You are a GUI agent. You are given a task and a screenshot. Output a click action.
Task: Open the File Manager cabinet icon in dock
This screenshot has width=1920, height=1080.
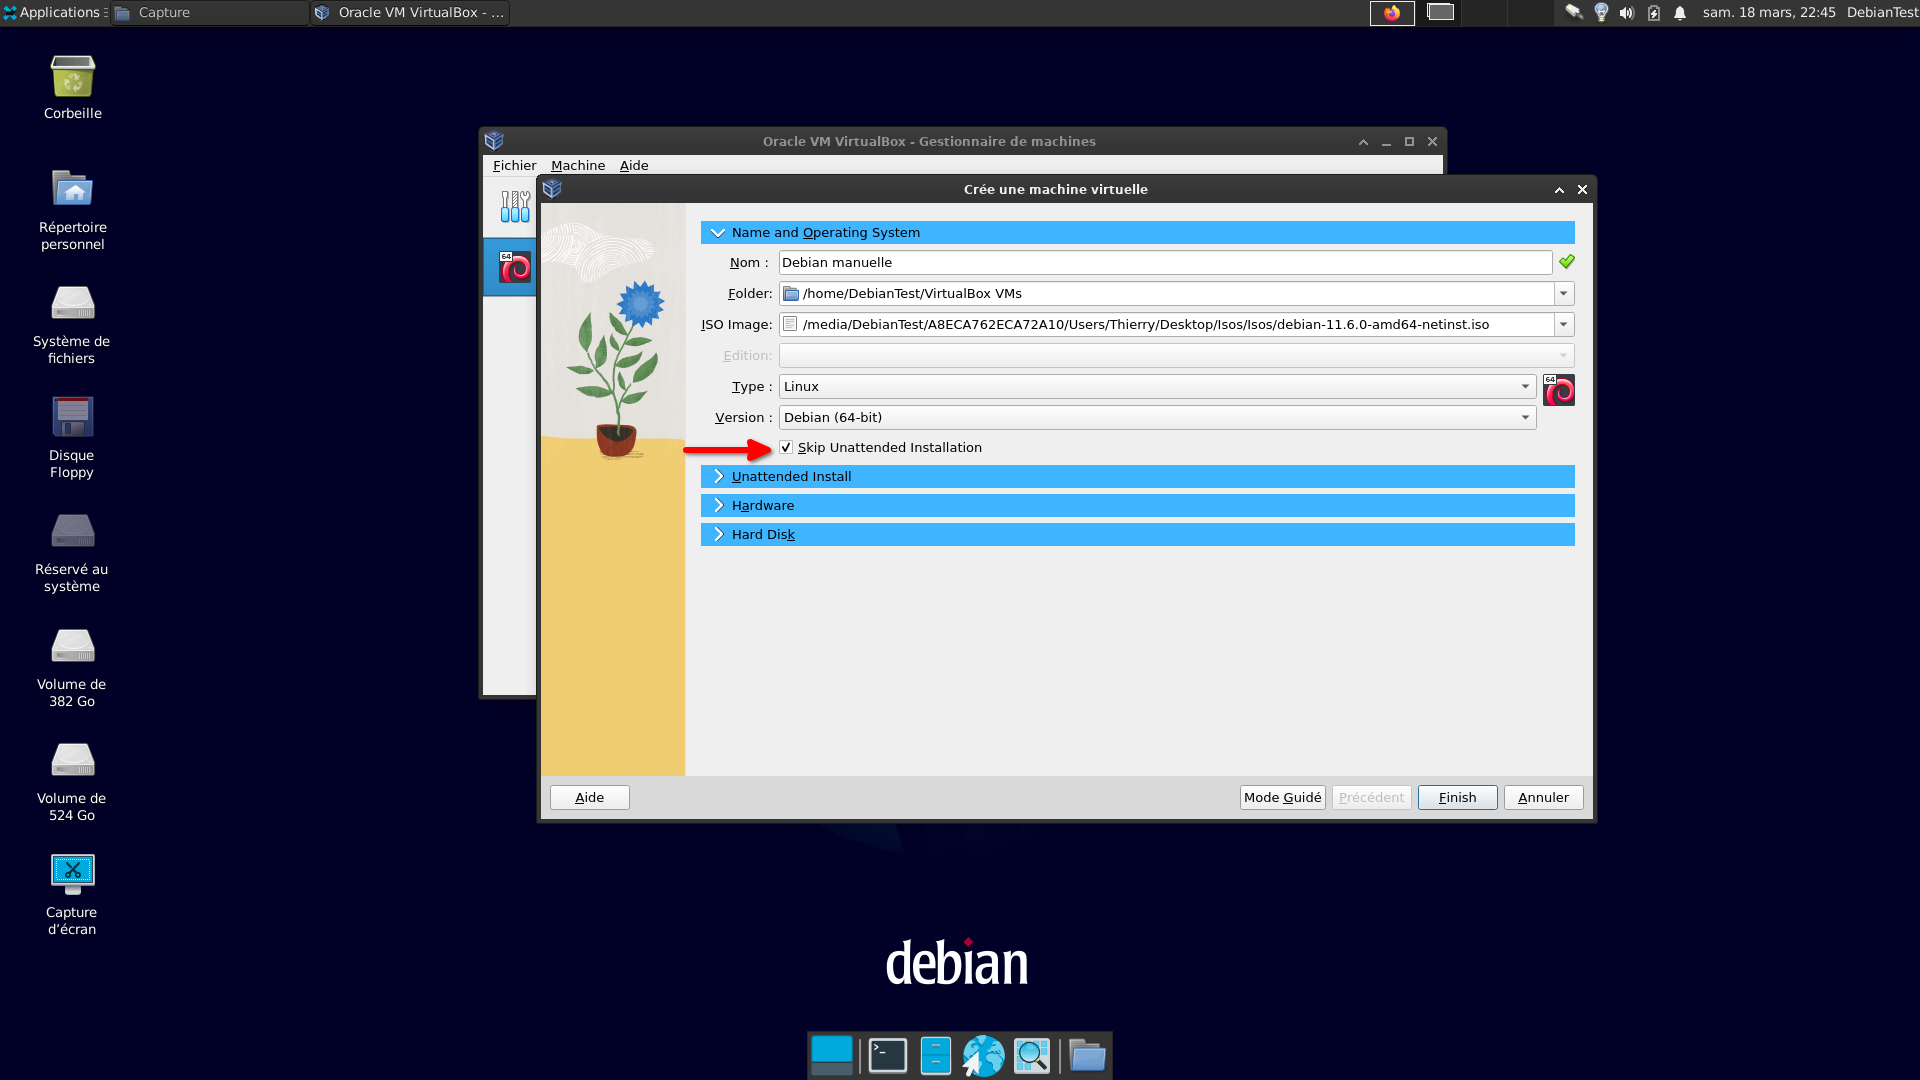(936, 1056)
